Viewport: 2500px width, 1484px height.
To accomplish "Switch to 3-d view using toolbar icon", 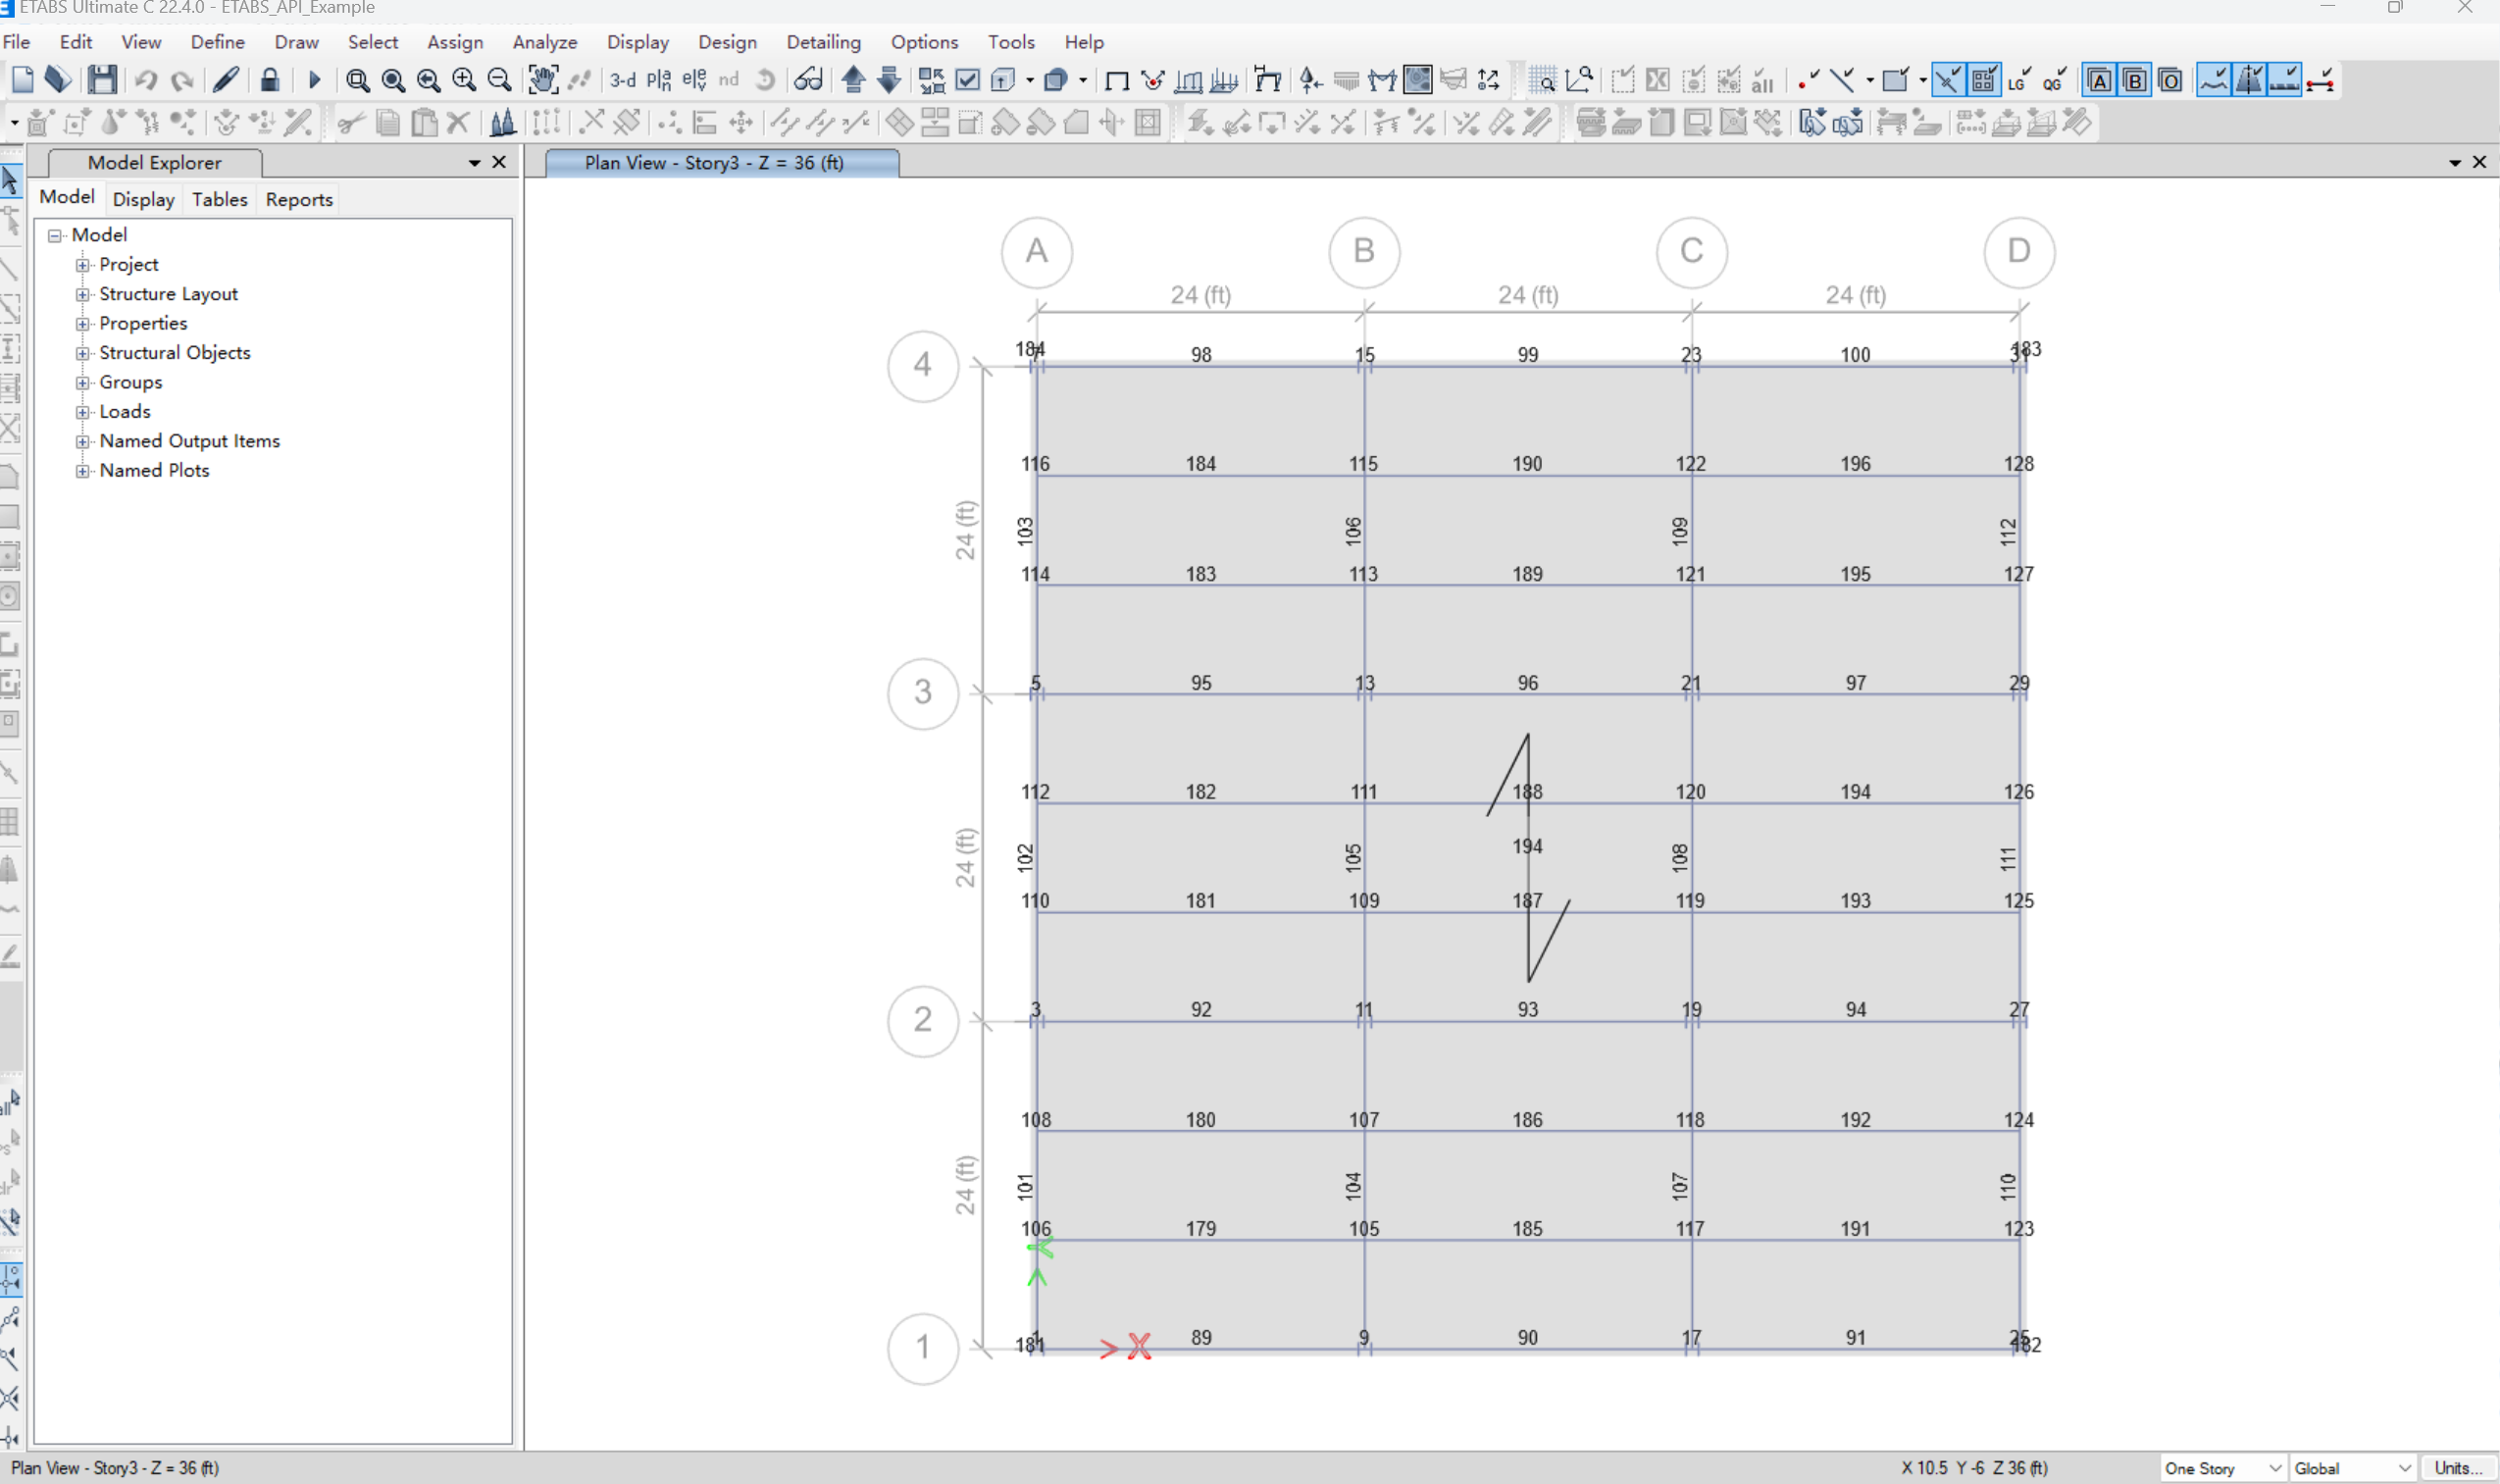I will coord(622,80).
